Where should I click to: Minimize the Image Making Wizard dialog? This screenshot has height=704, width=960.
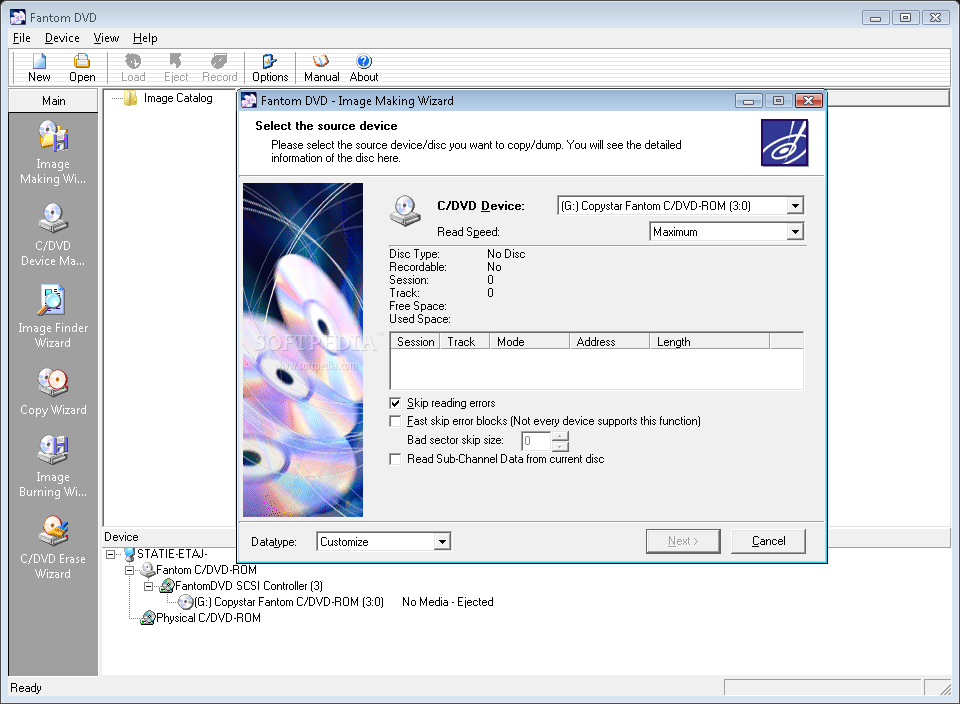[749, 100]
